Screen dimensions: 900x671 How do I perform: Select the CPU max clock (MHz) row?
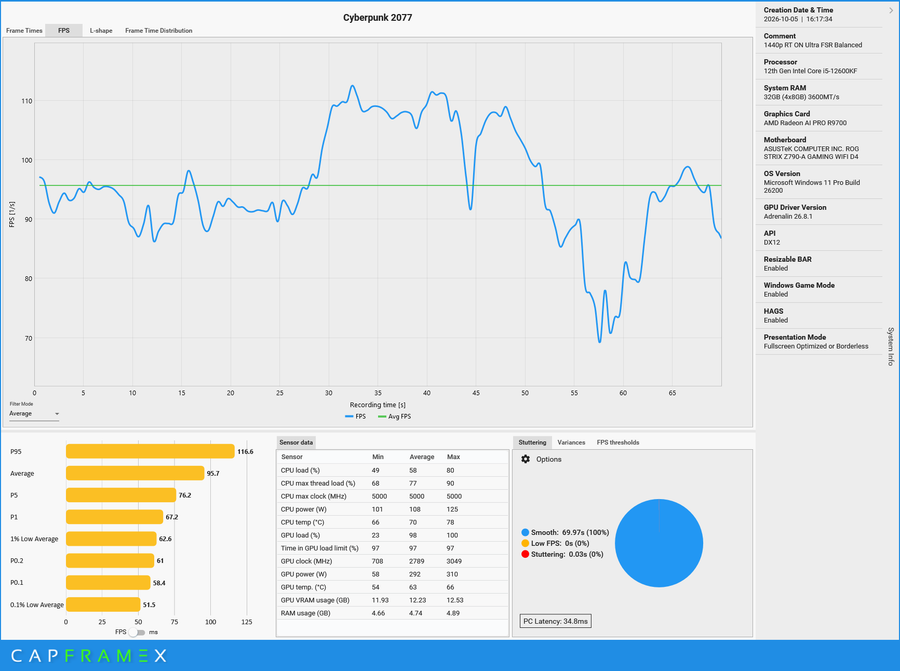[393, 496]
